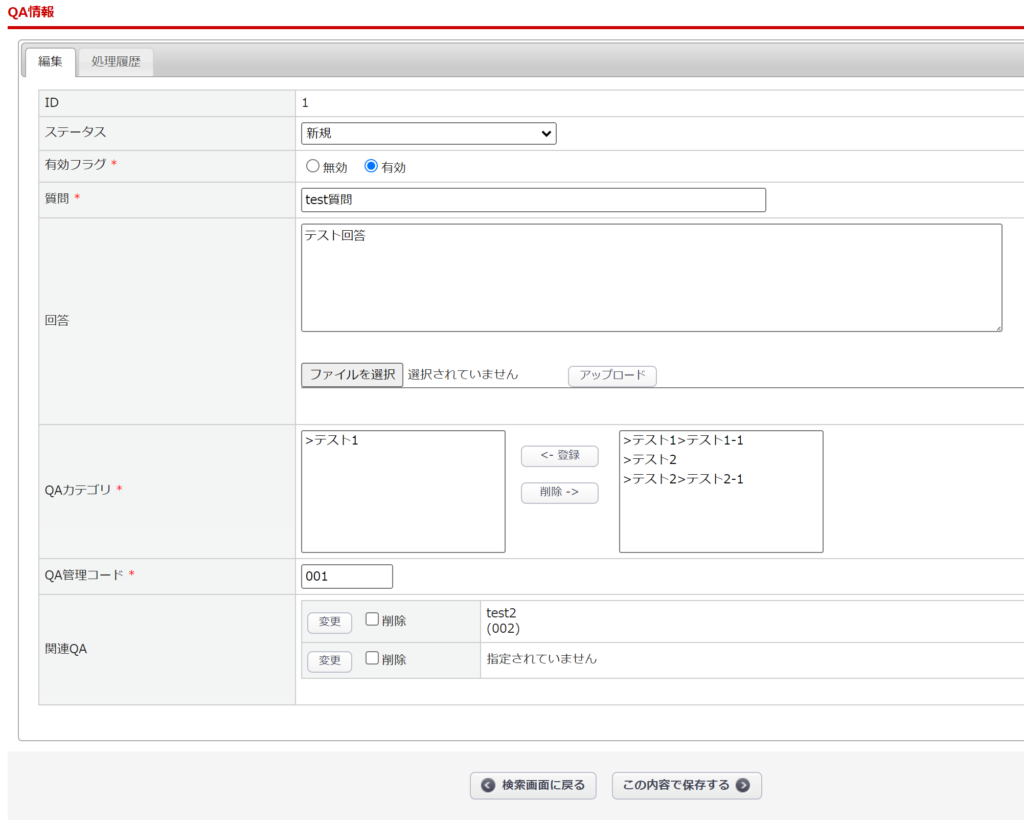The width and height of the screenshot is (1024, 820).
Task: Switch to the 処理履歴 tab
Action: click(x=116, y=62)
